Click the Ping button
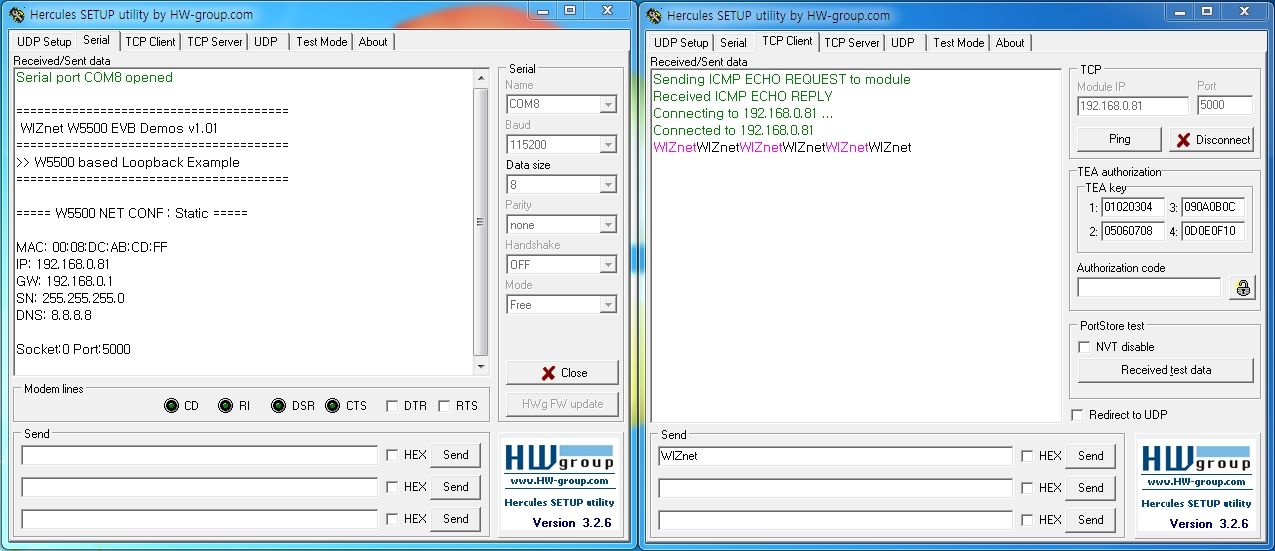 click(1120, 139)
